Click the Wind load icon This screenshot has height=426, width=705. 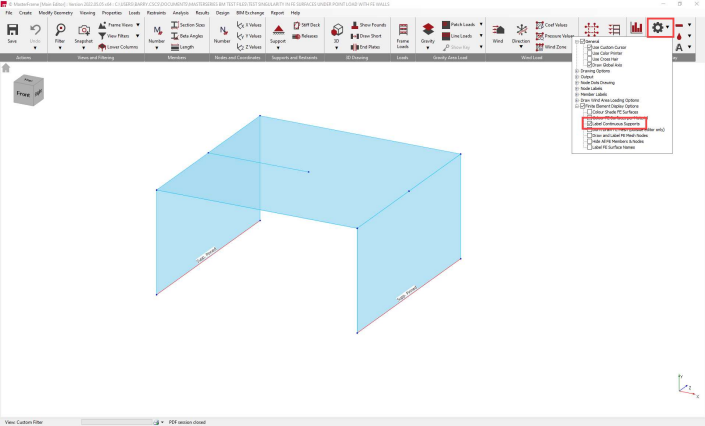pos(498,30)
